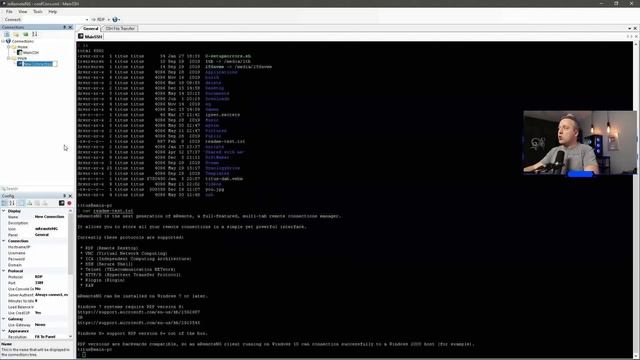Collapse the Work folder node

click(x=9, y=58)
